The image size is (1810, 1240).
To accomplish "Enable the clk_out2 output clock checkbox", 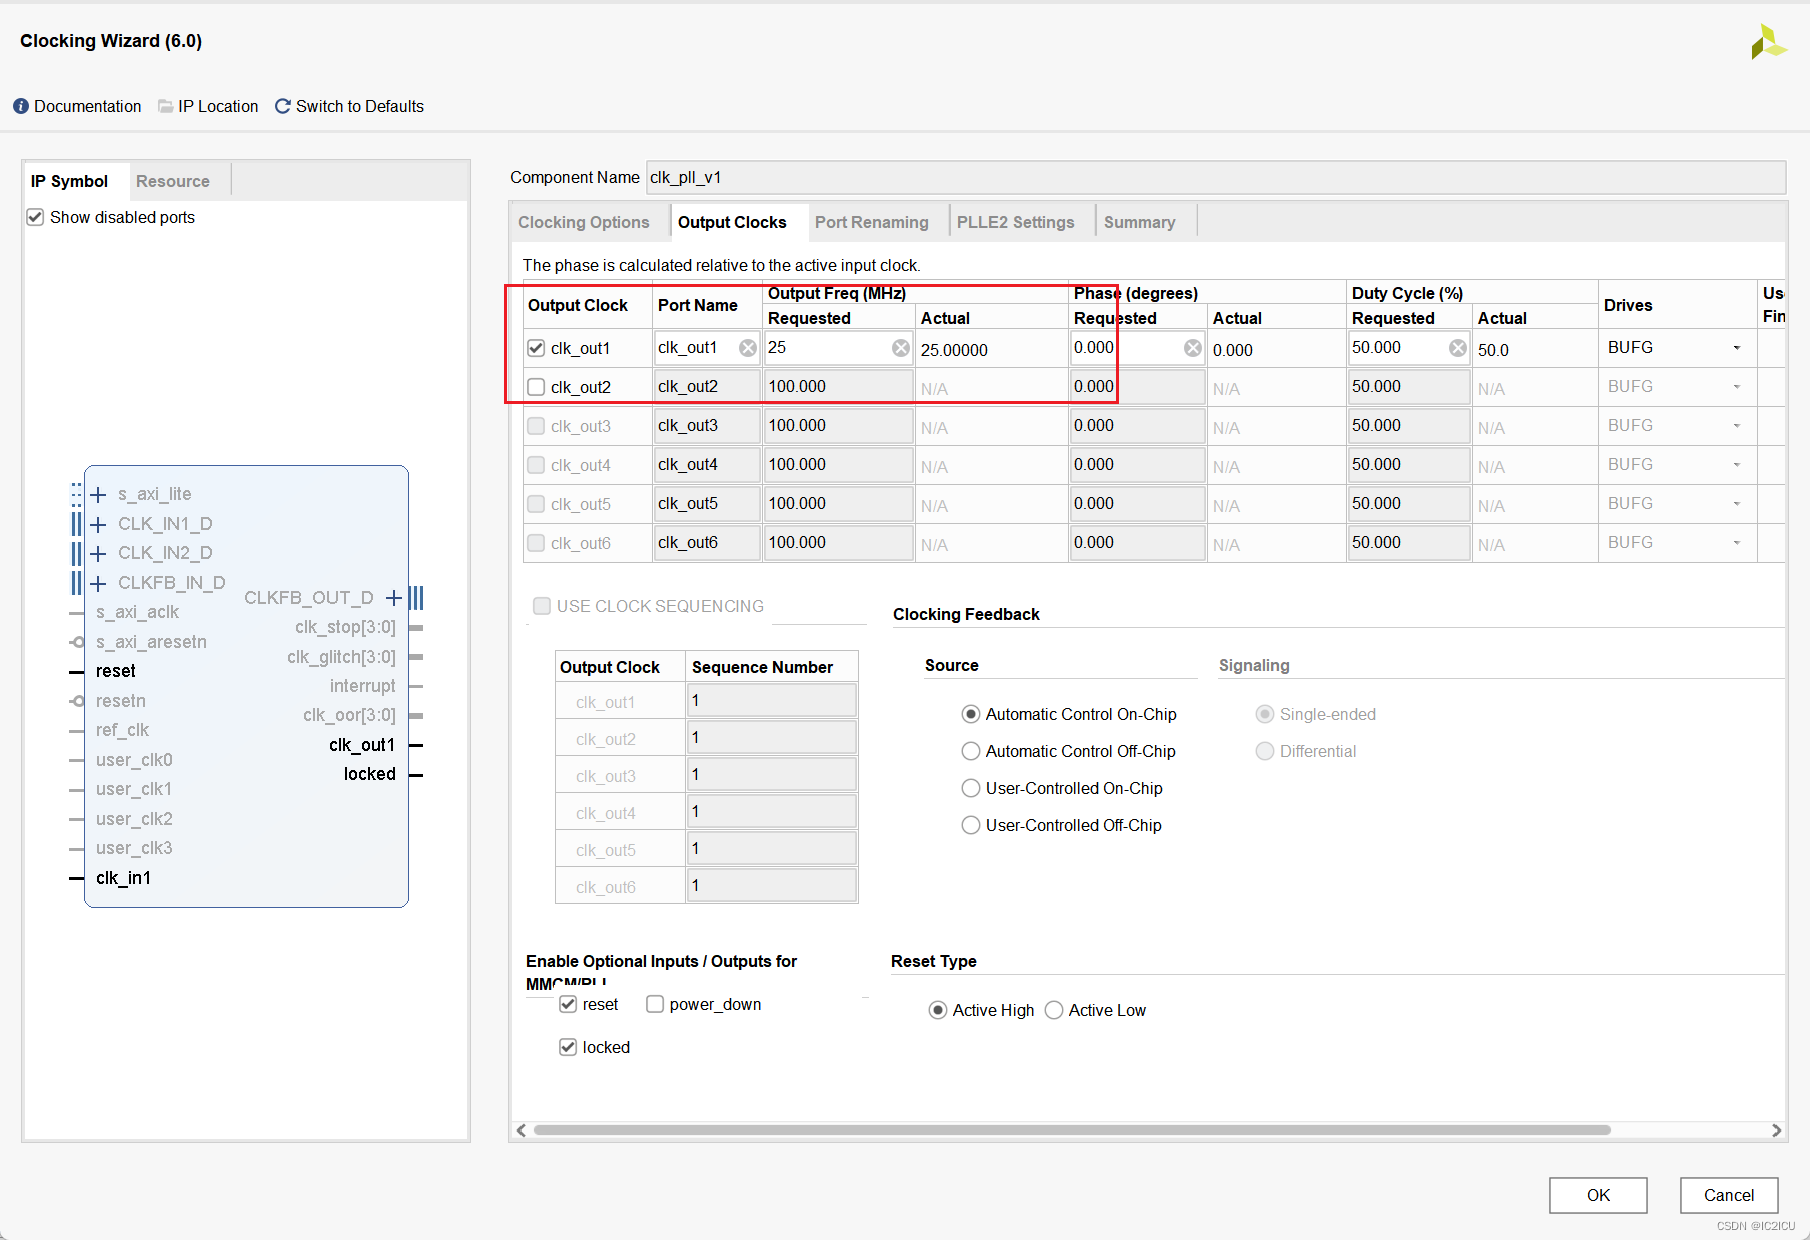I will (x=536, y=387).
